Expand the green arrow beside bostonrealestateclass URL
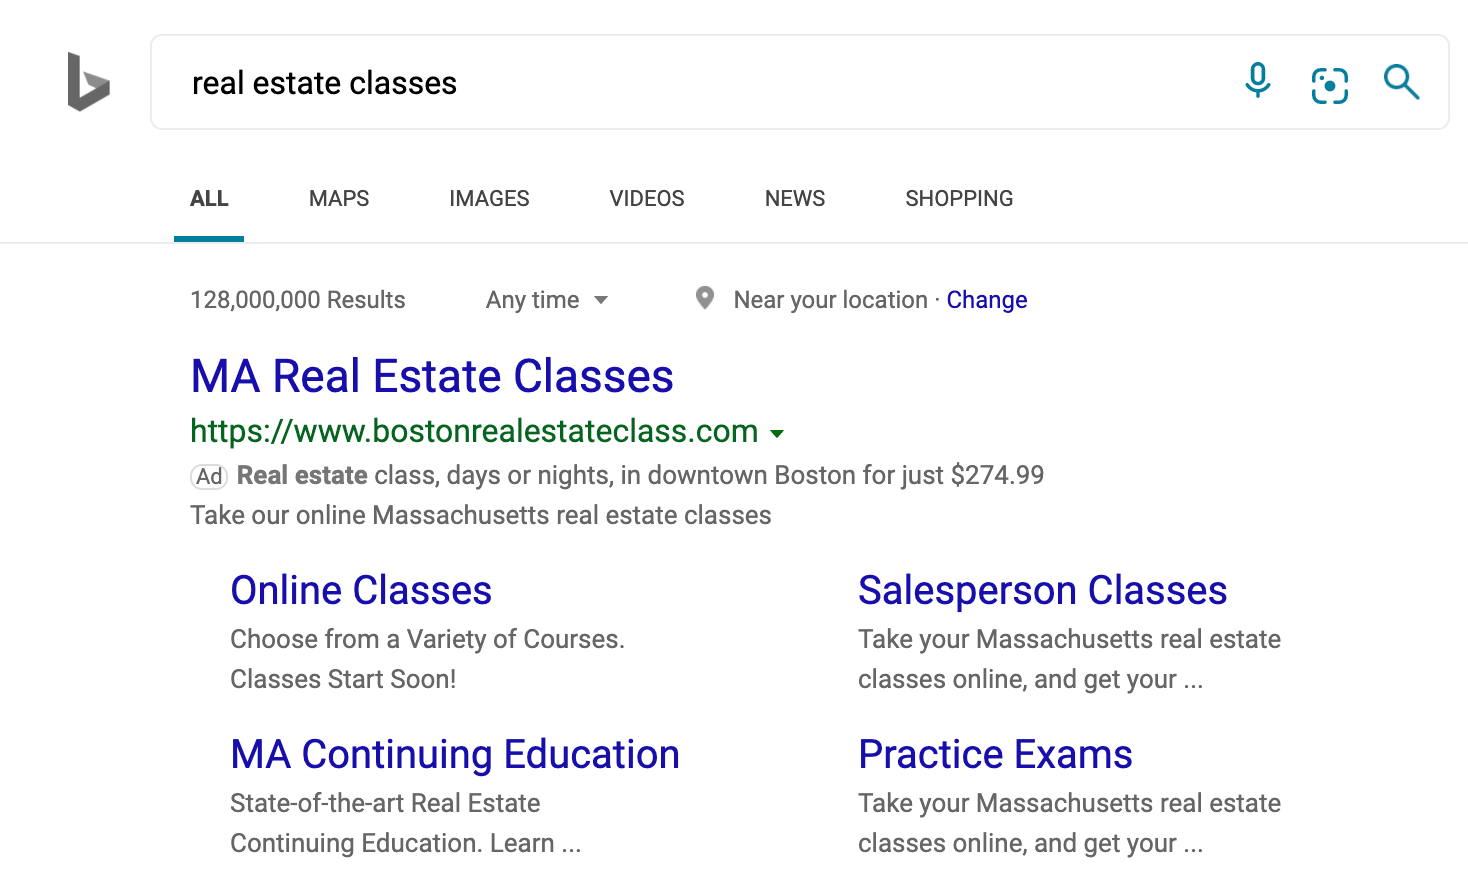 [x=777, y=433]
